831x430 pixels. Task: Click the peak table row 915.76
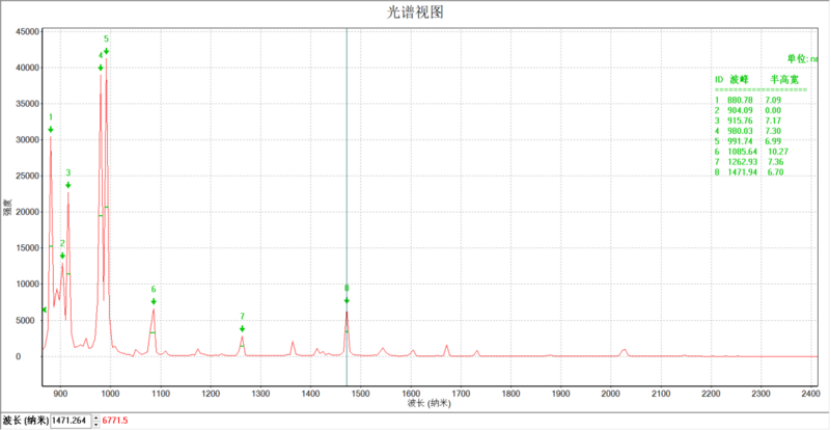click(748, 120)
